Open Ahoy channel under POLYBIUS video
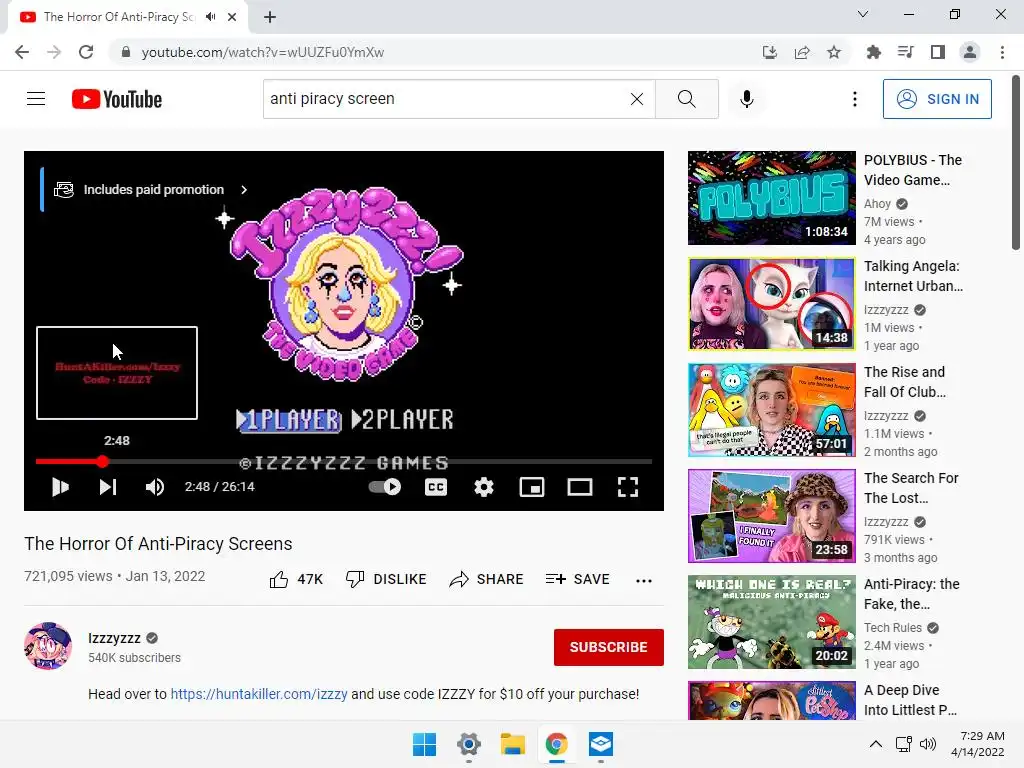This screenshot has height=768, width=1024. click(877, 204)
